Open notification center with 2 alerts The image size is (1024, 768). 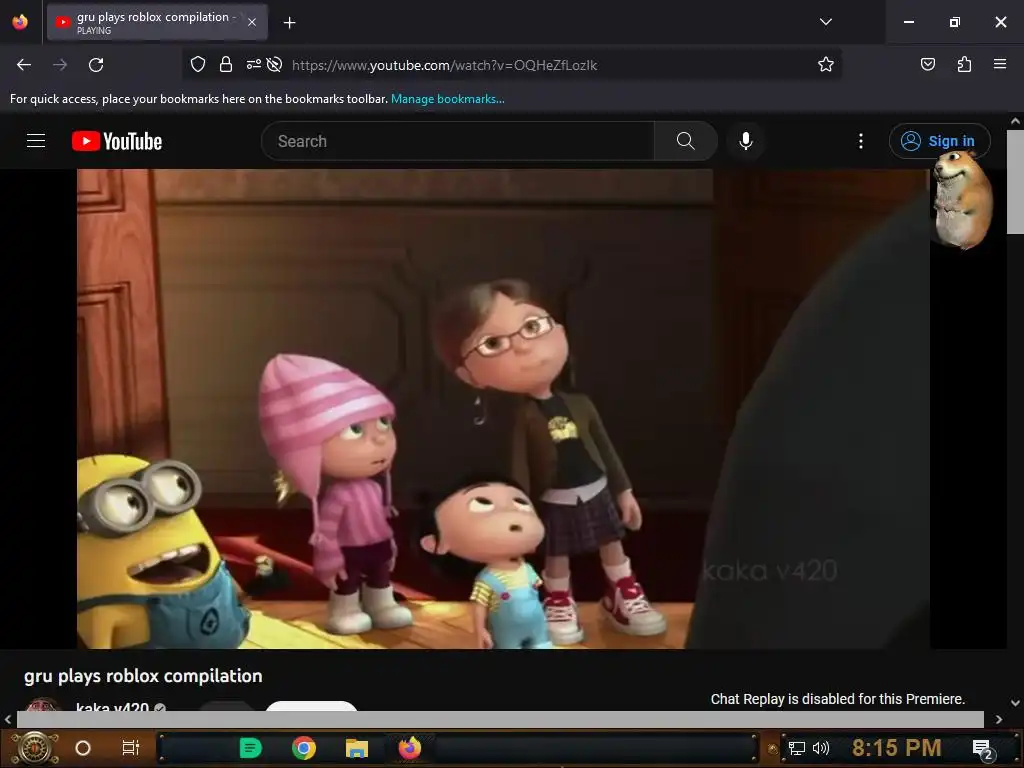tap(983, 749)
